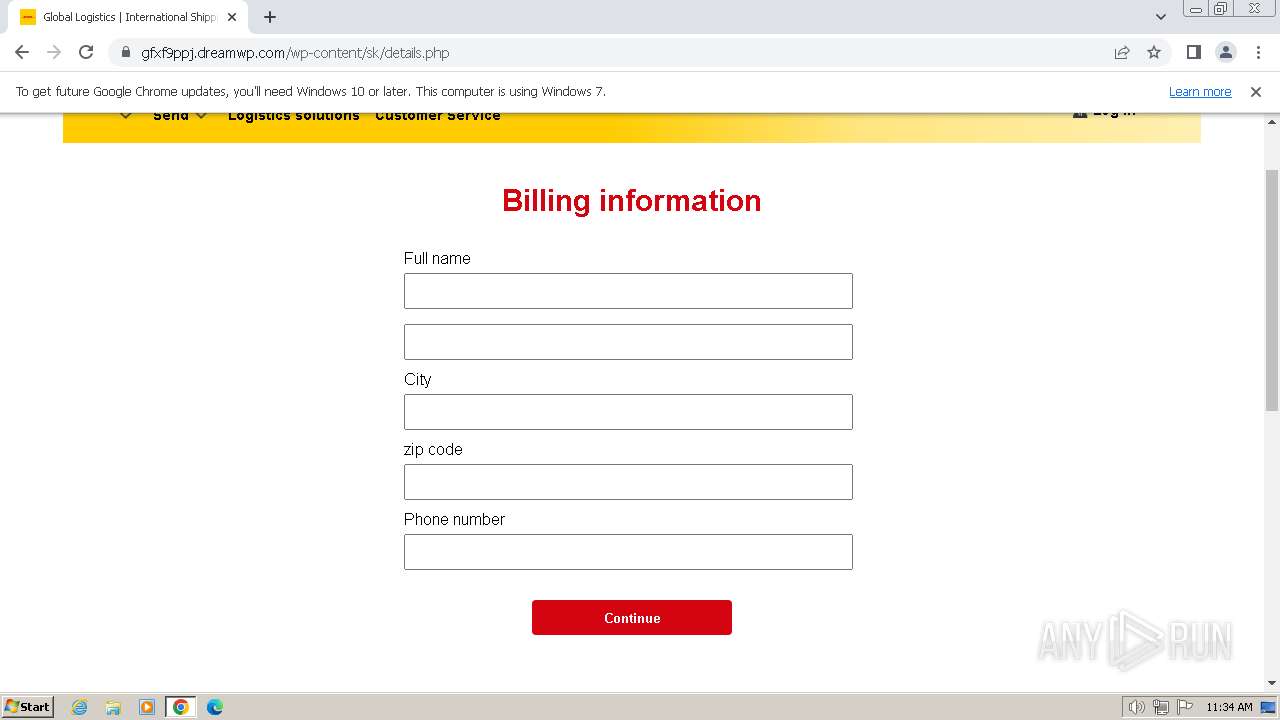Expand the Send menu

pos(180,116)
